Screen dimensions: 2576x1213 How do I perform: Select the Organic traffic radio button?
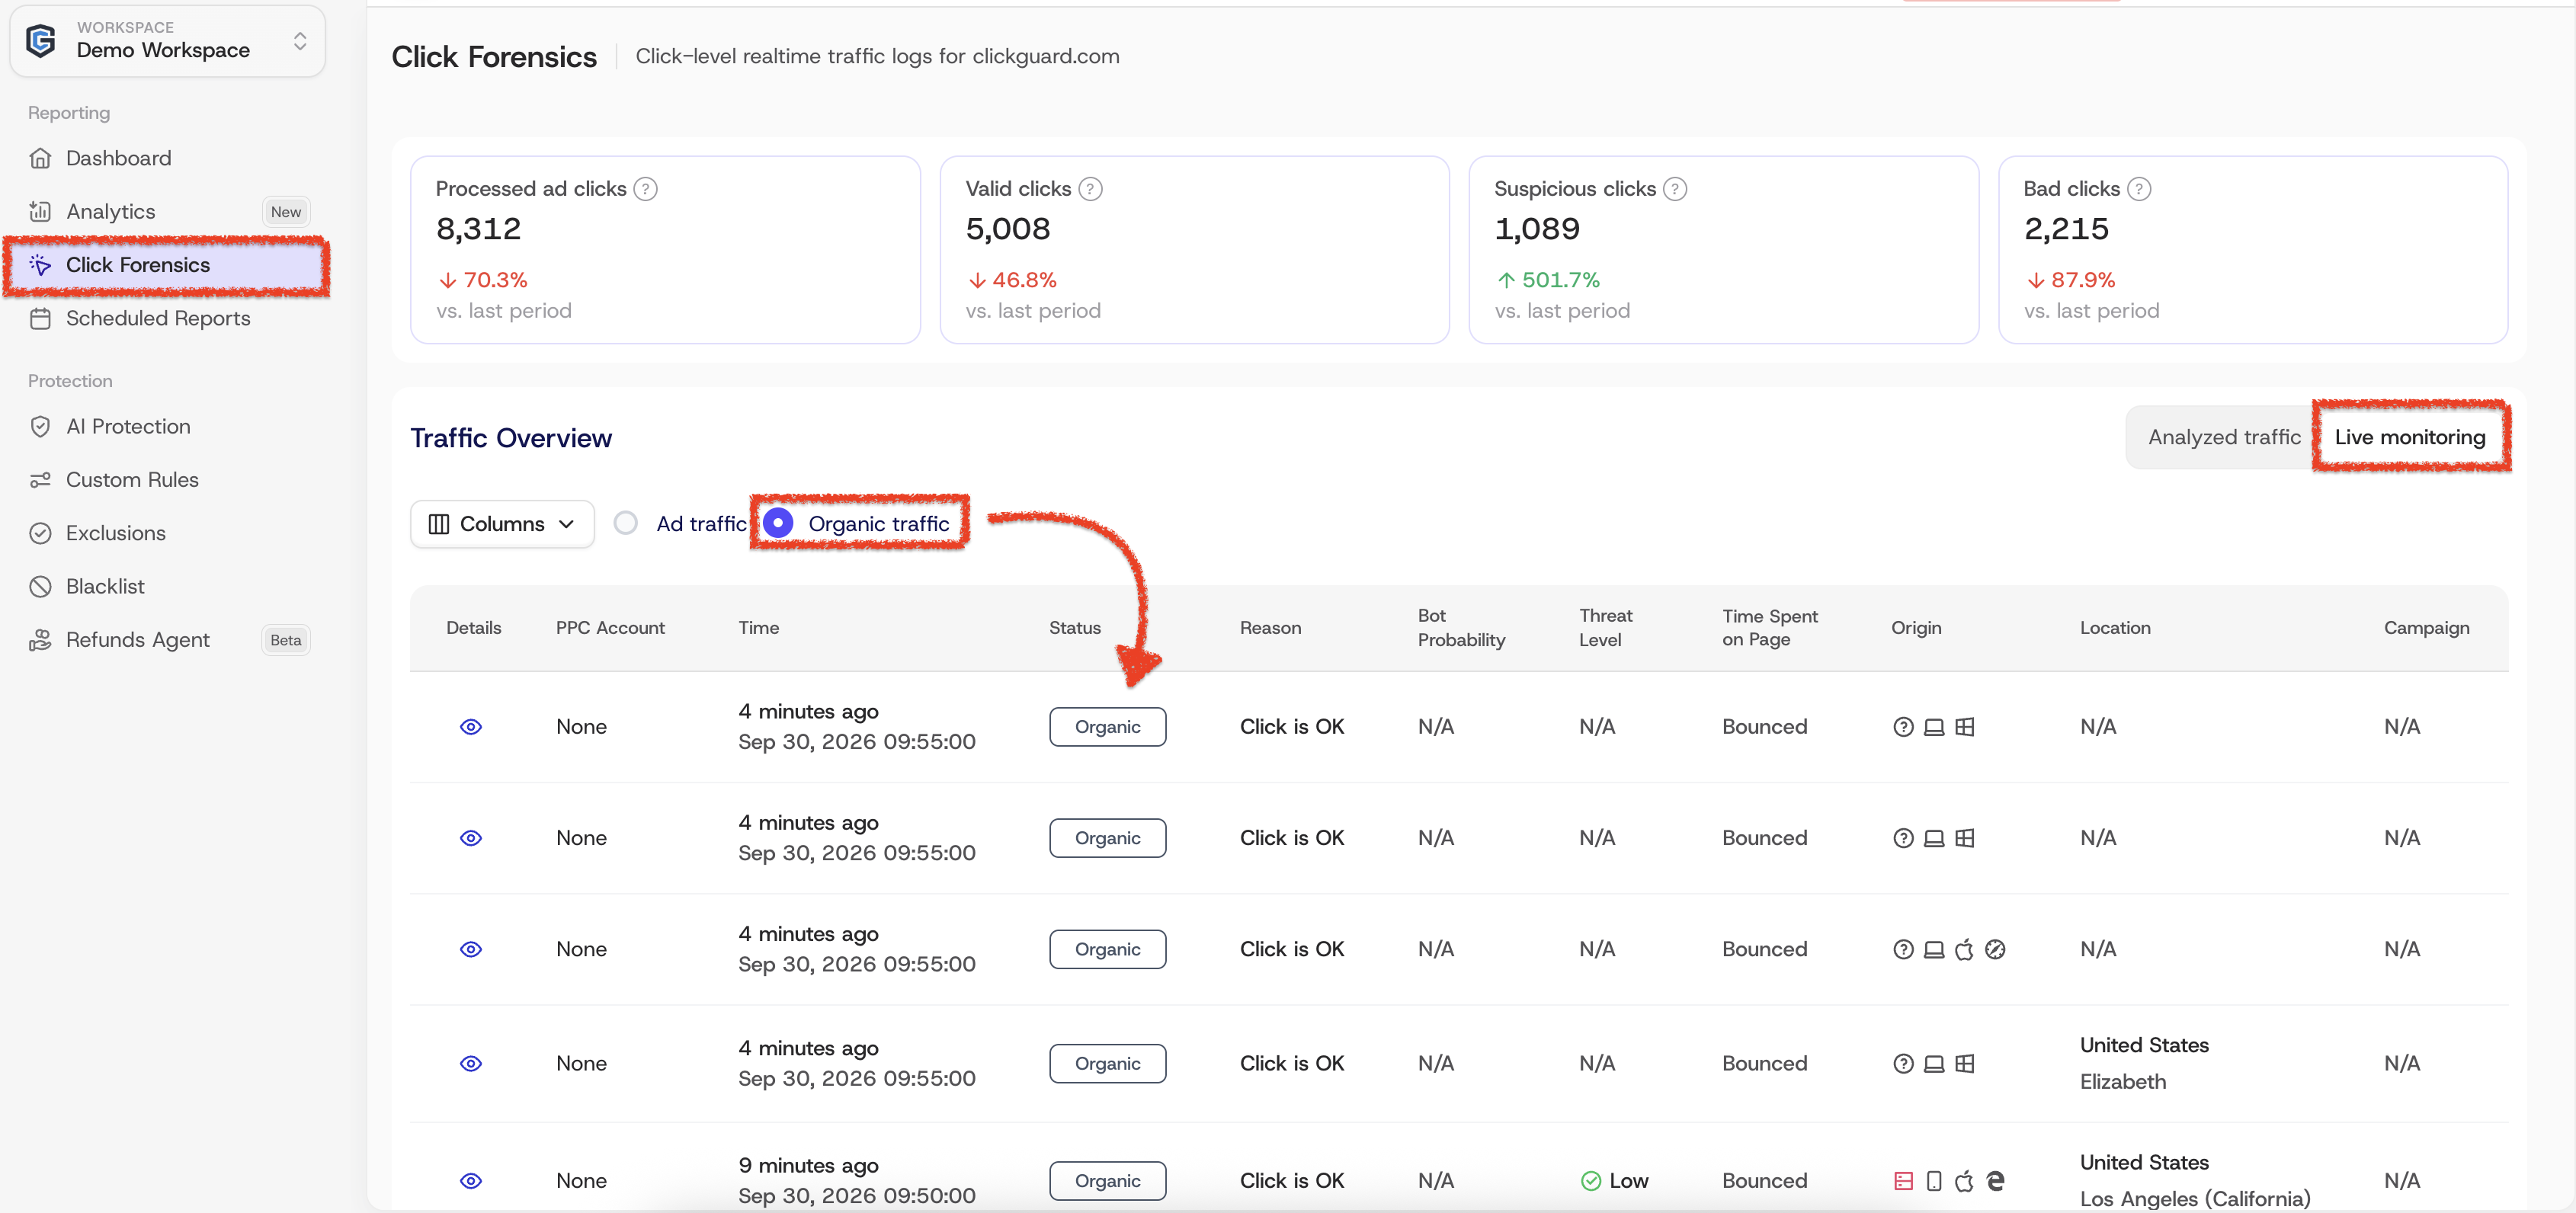(x=778, y=523)
